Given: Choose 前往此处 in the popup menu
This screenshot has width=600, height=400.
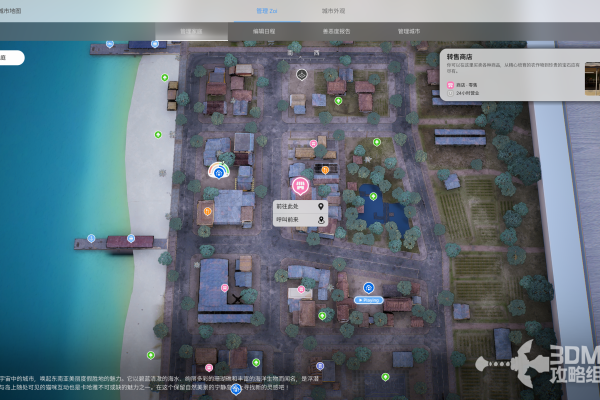Looking at the screenshot, I should coord(300,207).
